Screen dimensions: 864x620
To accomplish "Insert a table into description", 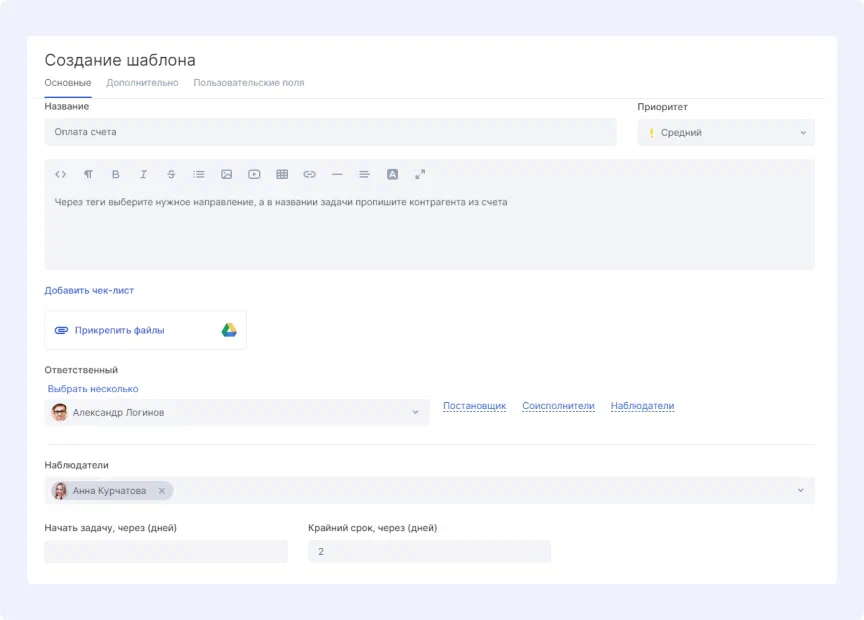I will 282,174.
